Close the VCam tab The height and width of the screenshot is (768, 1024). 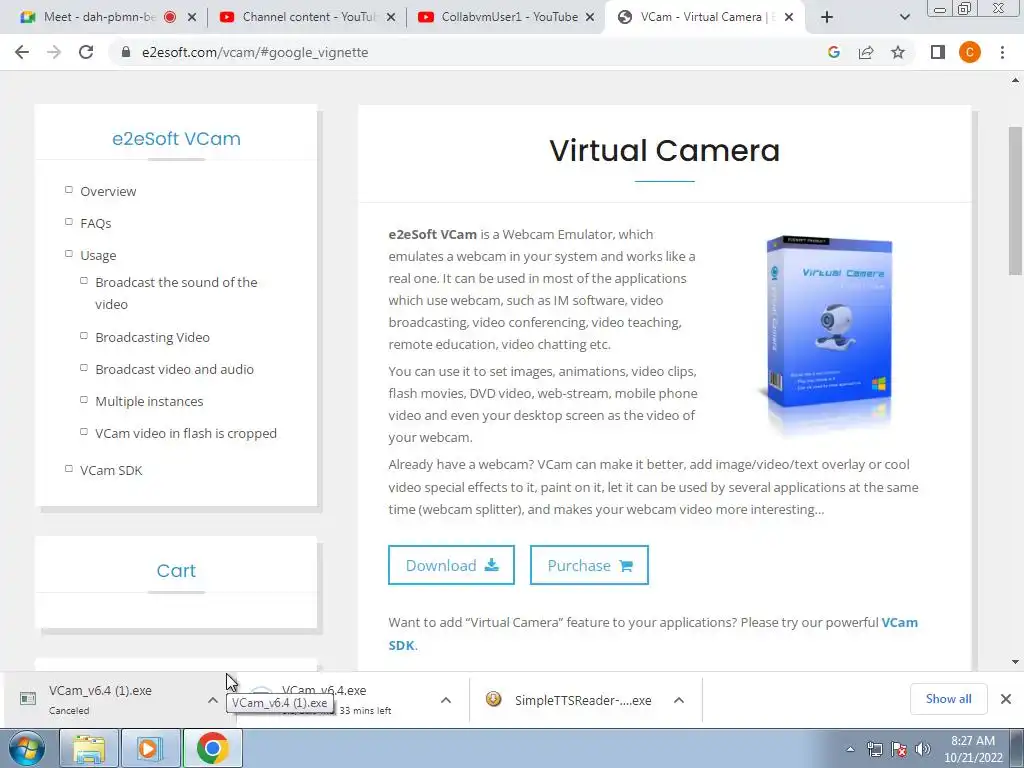[789, 17]
